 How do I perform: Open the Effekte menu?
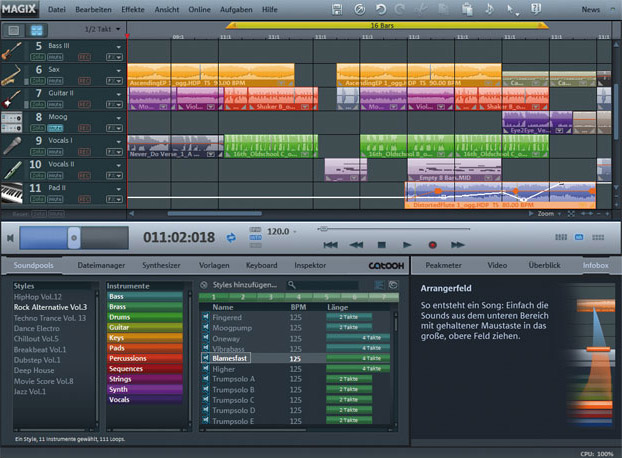[x=132, y=9]
